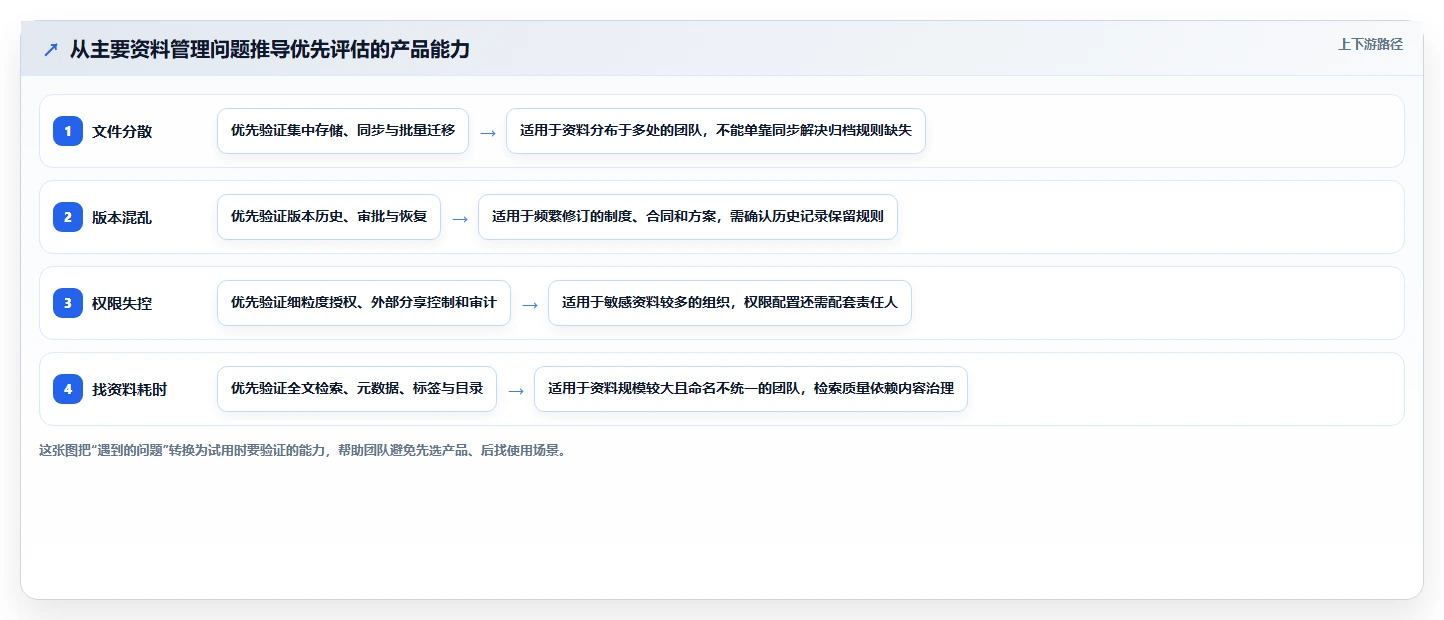The image size is (1444, 620).
Task: Select the 文件分散 problem label
Action: (122, 131)
